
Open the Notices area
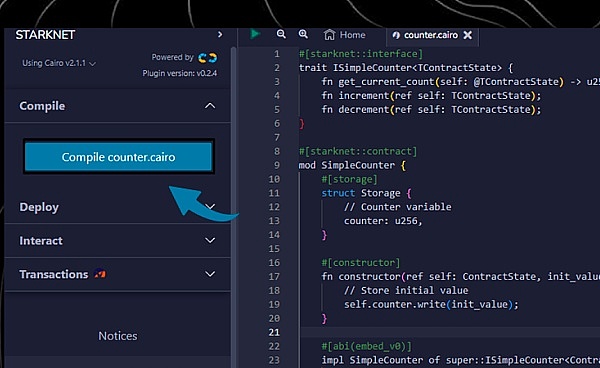tap(118, 336)
